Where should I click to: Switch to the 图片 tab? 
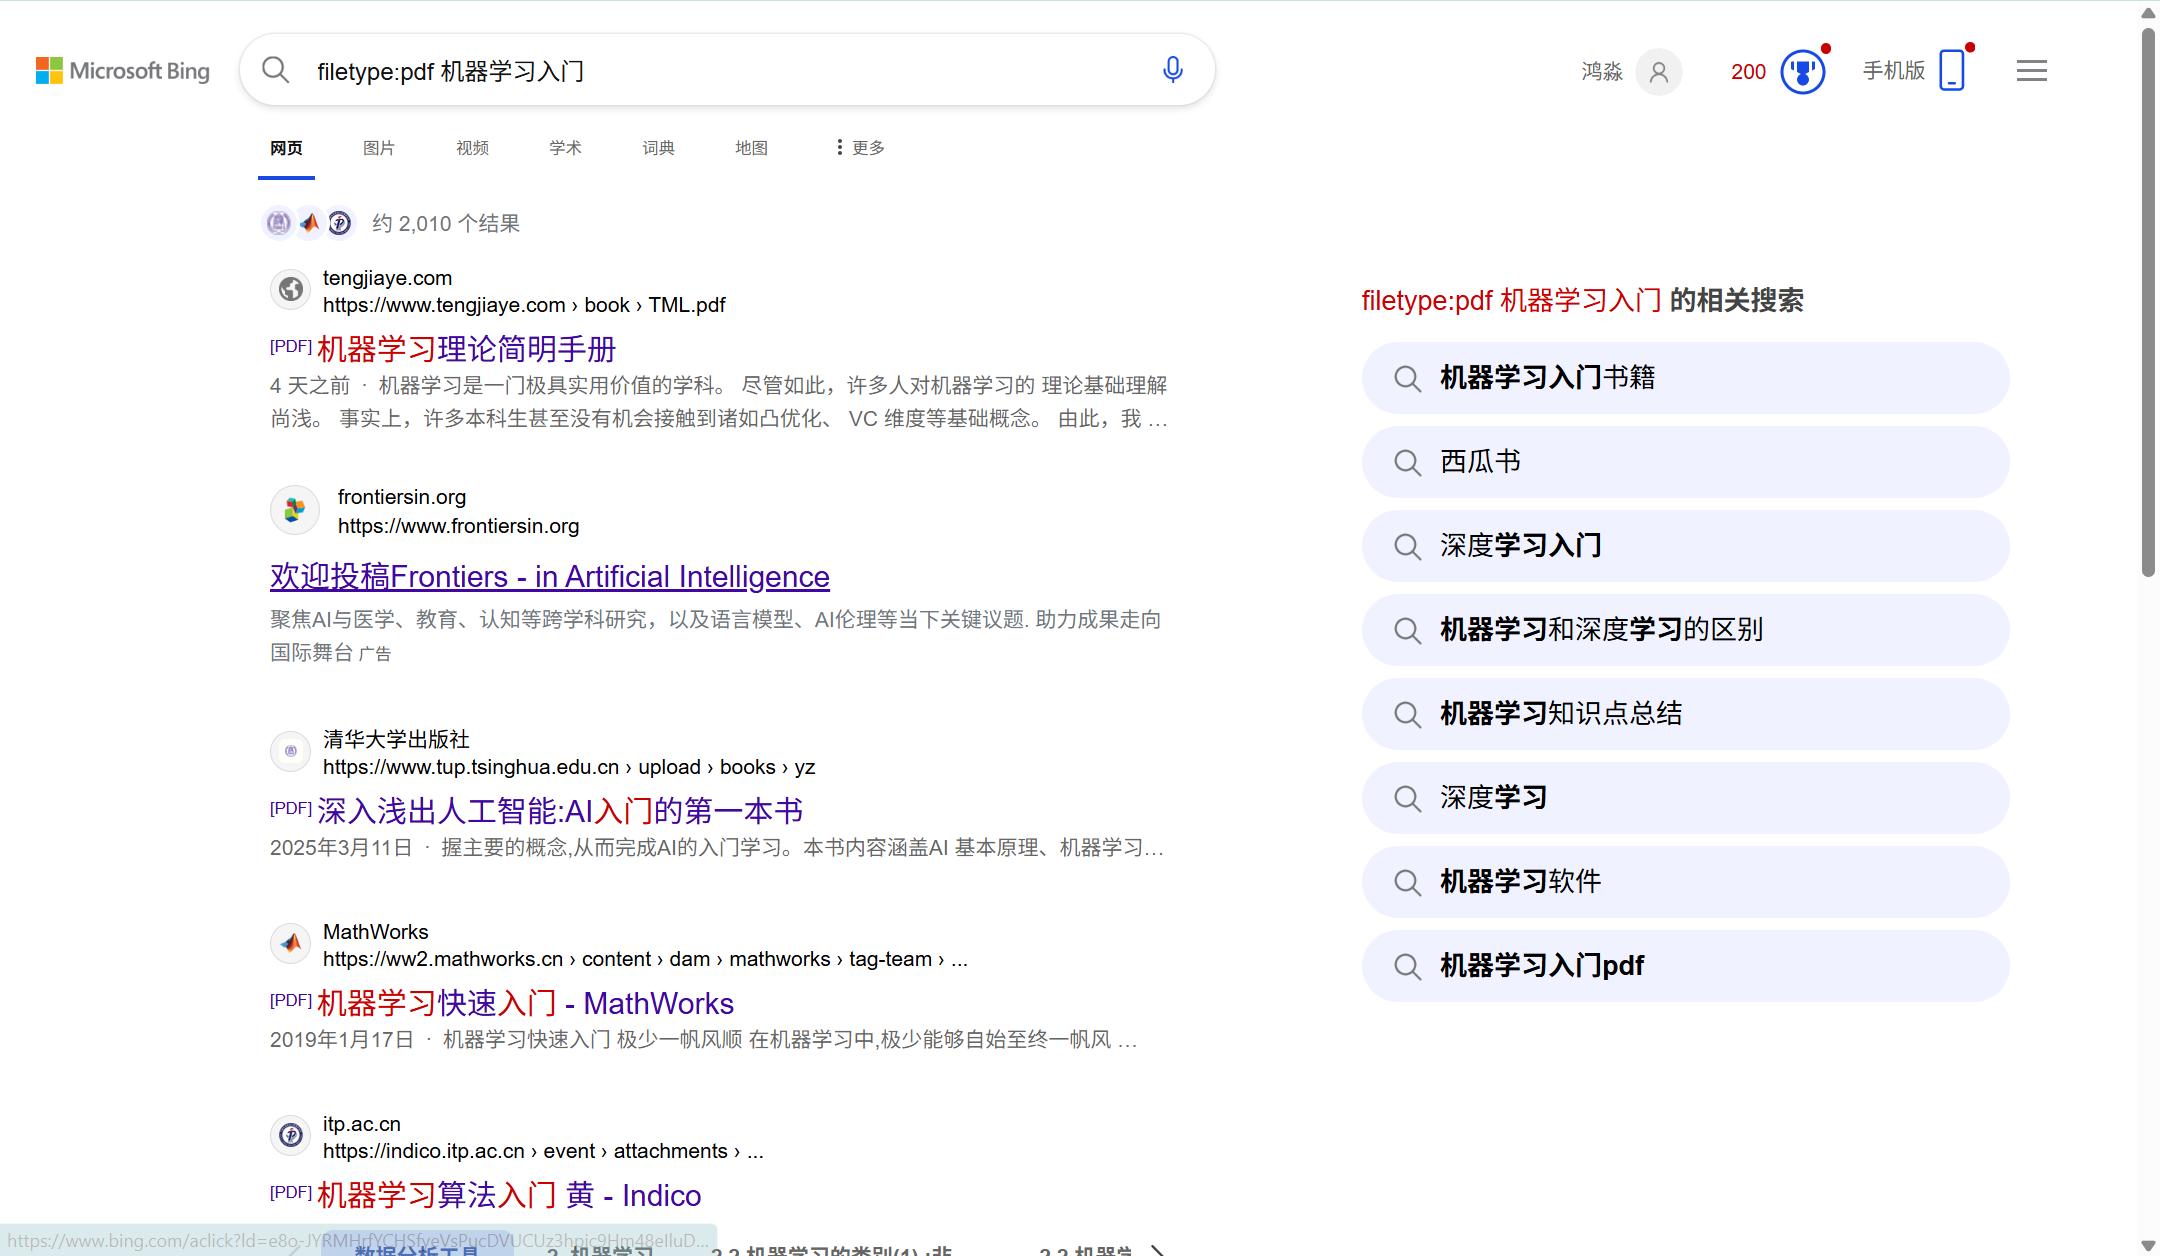coord(379,147)
